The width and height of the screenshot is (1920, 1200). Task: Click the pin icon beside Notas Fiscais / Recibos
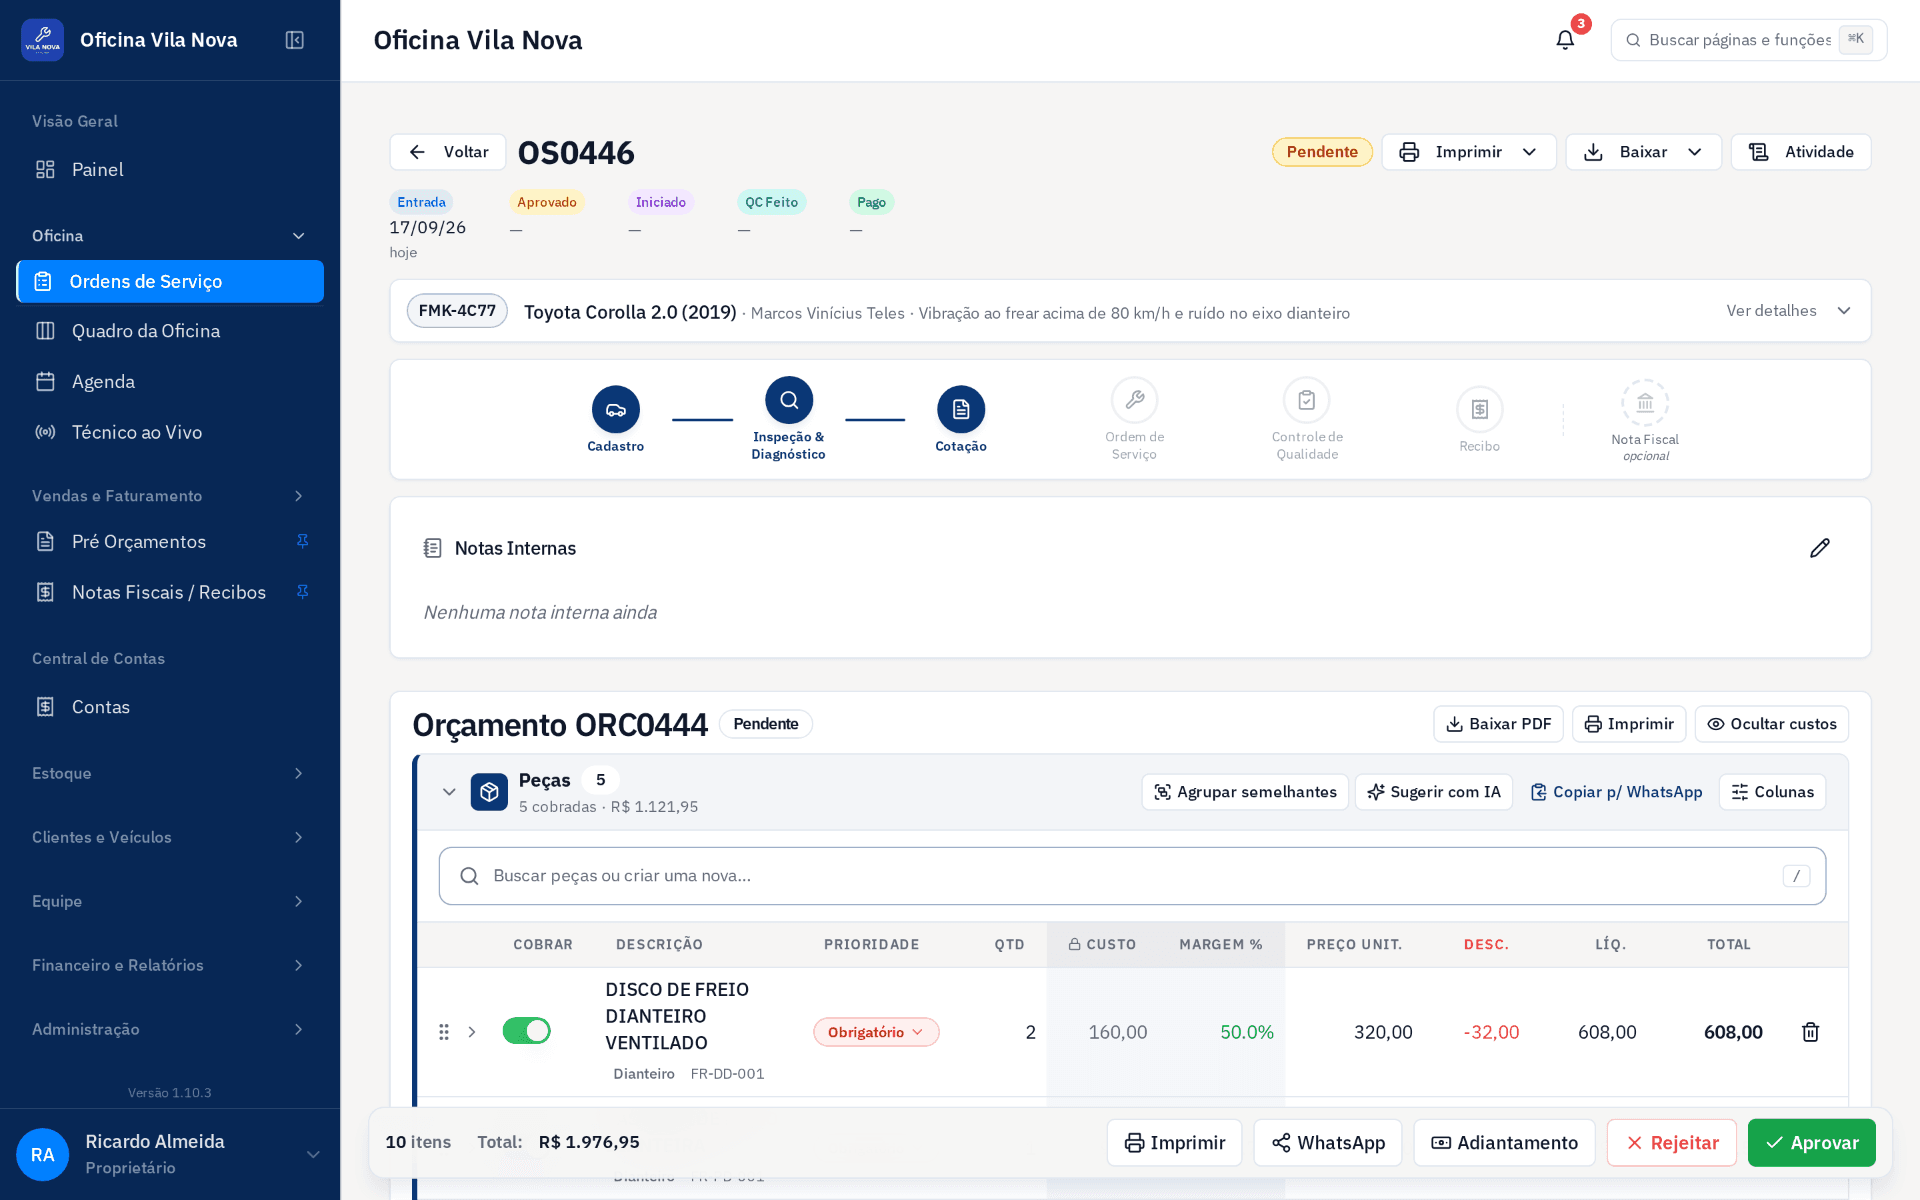tap(302, 592)
